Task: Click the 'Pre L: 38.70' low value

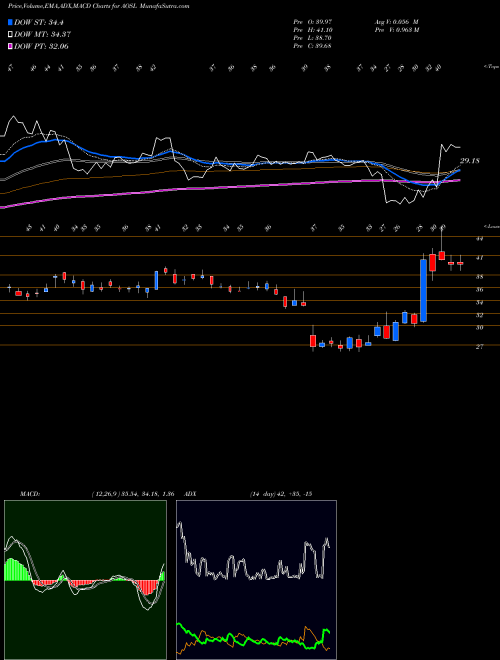Action: (x=313, y=38)
